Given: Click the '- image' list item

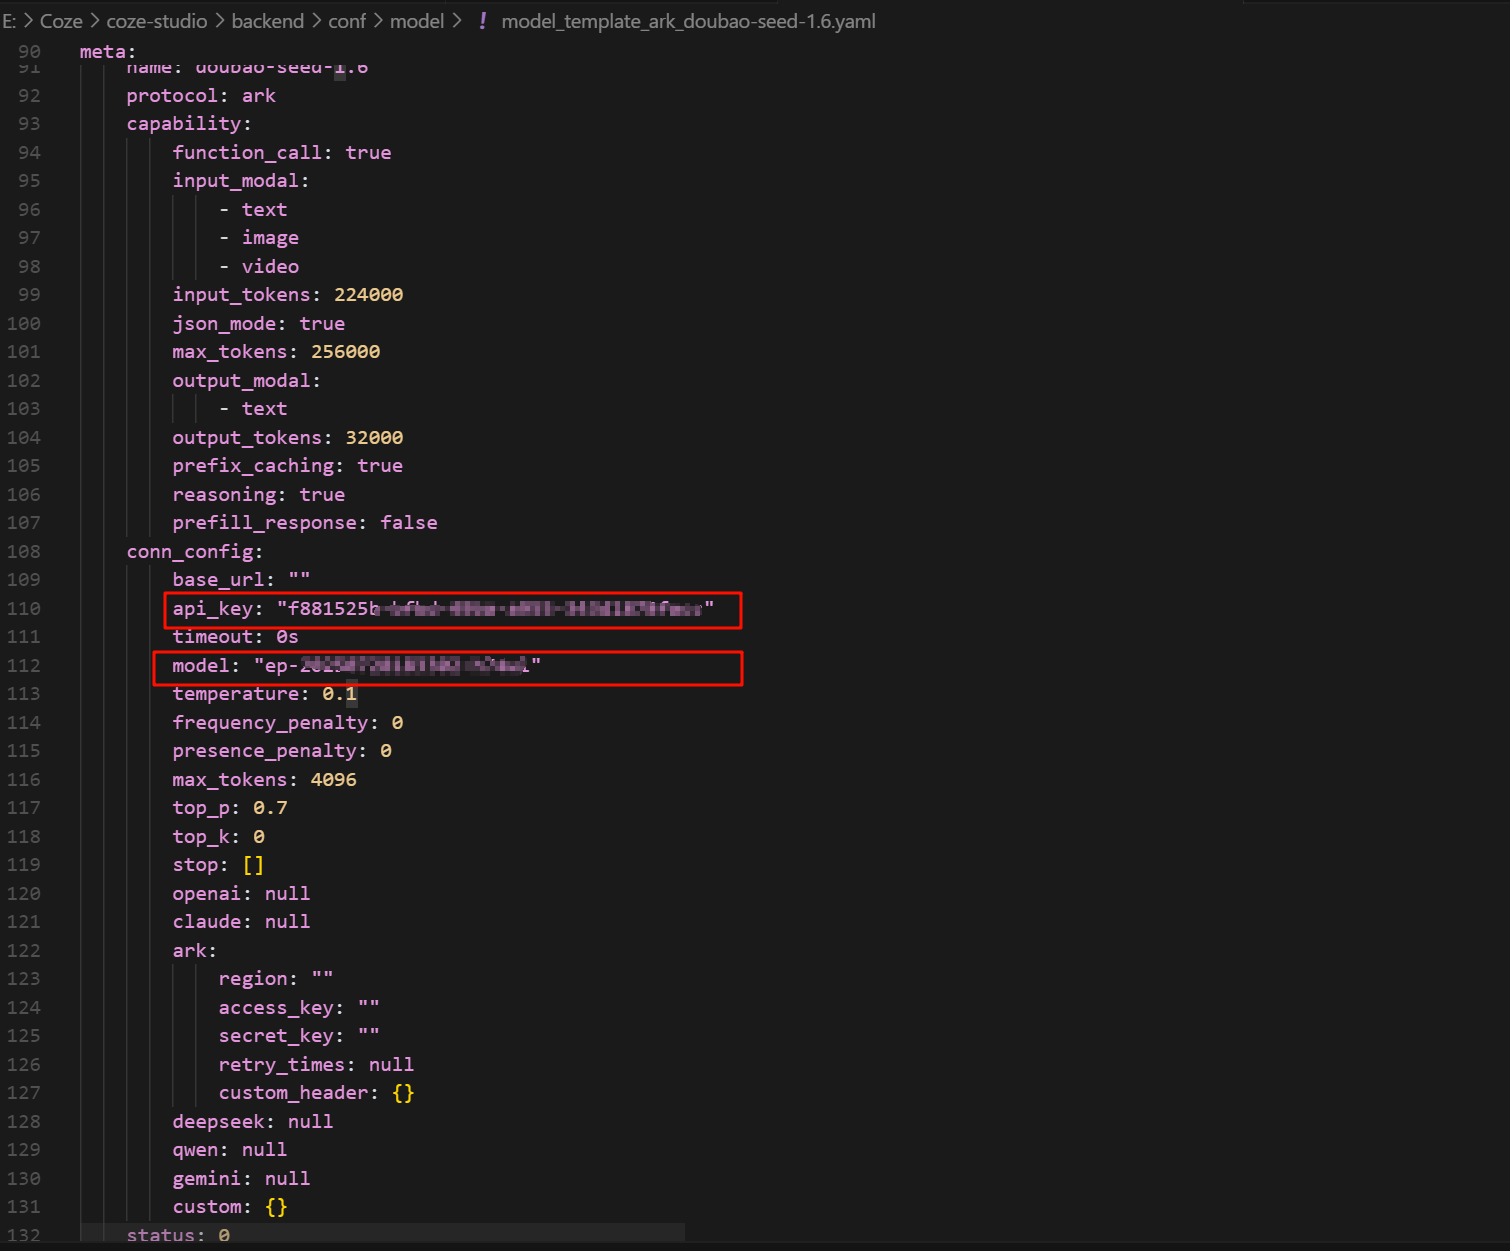Looking at the screenshot, I should (259, 238).
